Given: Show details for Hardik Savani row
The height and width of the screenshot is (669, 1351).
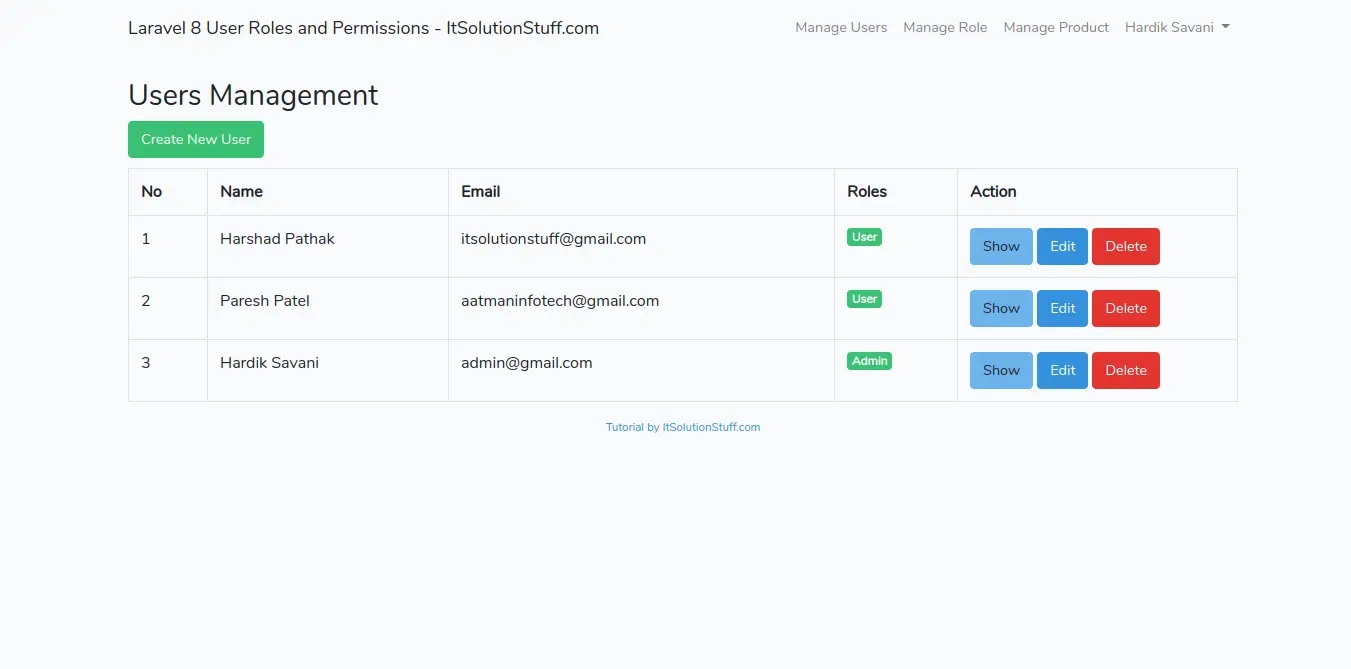Looking at the screenshot, I should (1001, 371).
